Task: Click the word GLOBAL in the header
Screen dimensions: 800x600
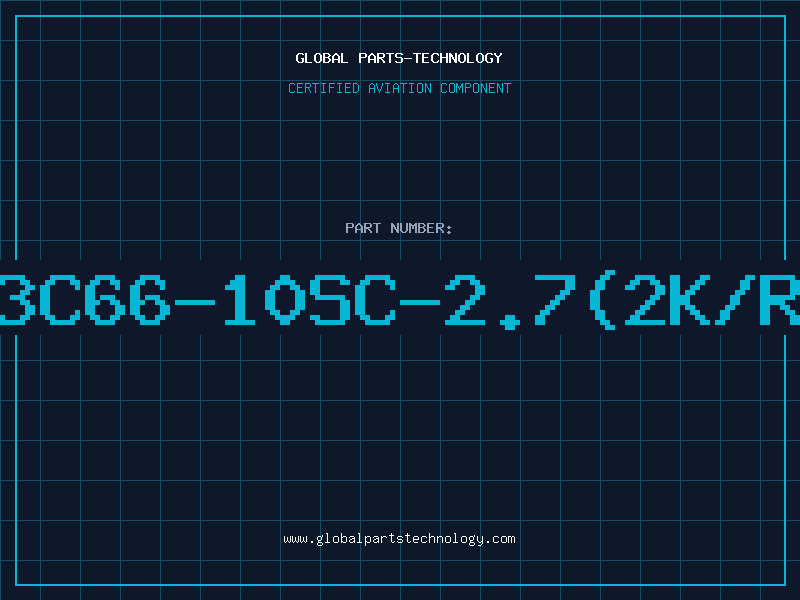Action: [321, 58]
